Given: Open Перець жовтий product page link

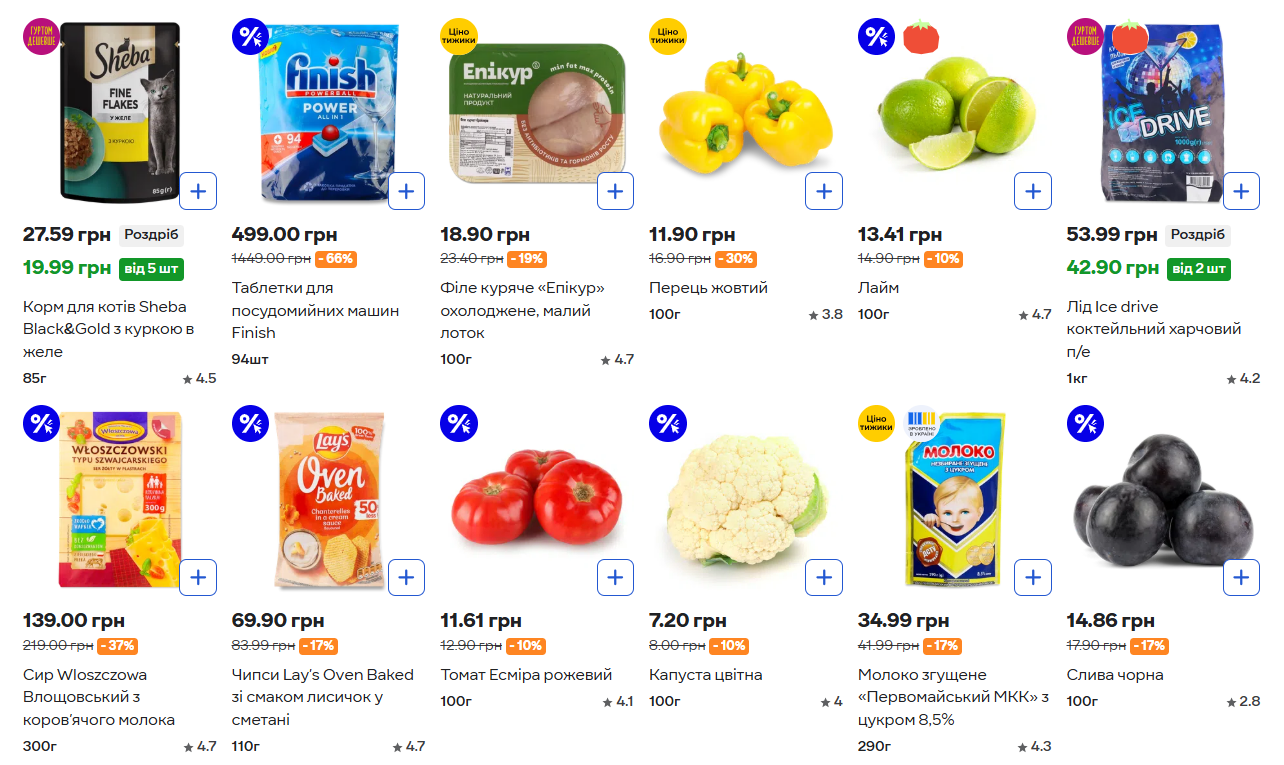Looking at the screenshot, I should [x=708, y=288].
